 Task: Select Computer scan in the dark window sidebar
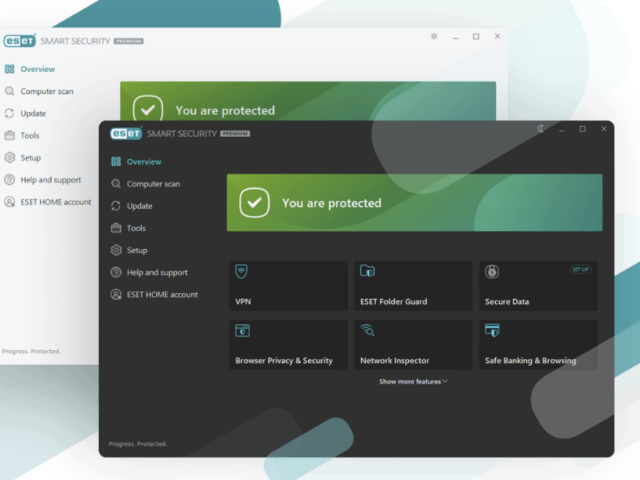coord(145,184)
